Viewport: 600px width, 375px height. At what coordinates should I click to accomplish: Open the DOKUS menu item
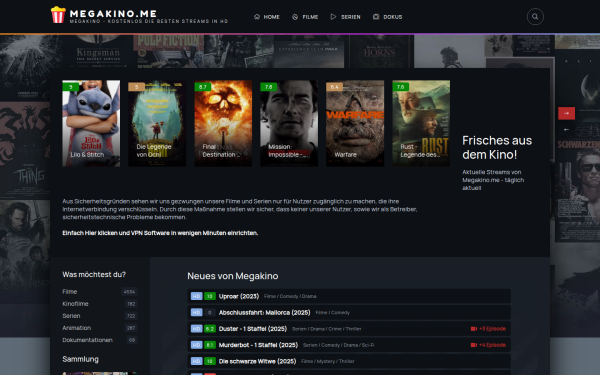point(388,17)
